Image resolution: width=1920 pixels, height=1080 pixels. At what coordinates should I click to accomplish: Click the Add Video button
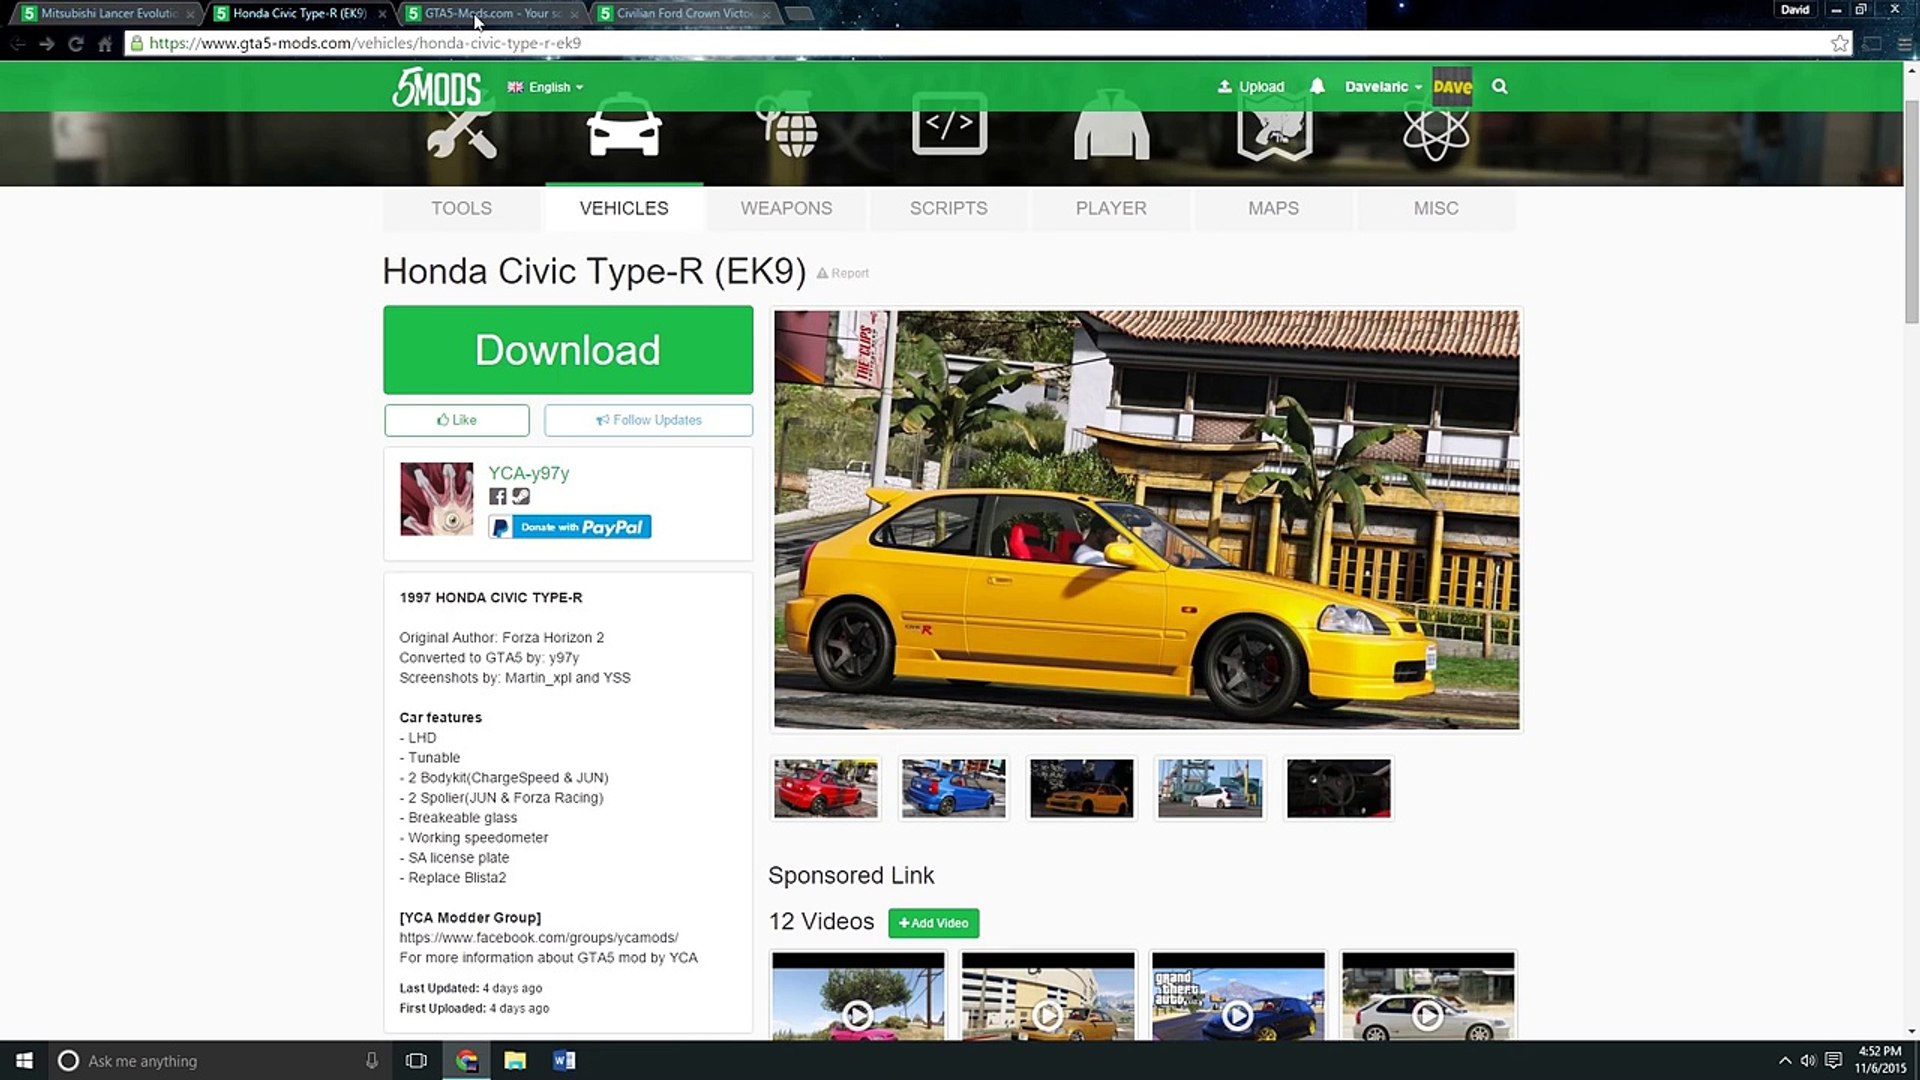click(x=933, y=923)
